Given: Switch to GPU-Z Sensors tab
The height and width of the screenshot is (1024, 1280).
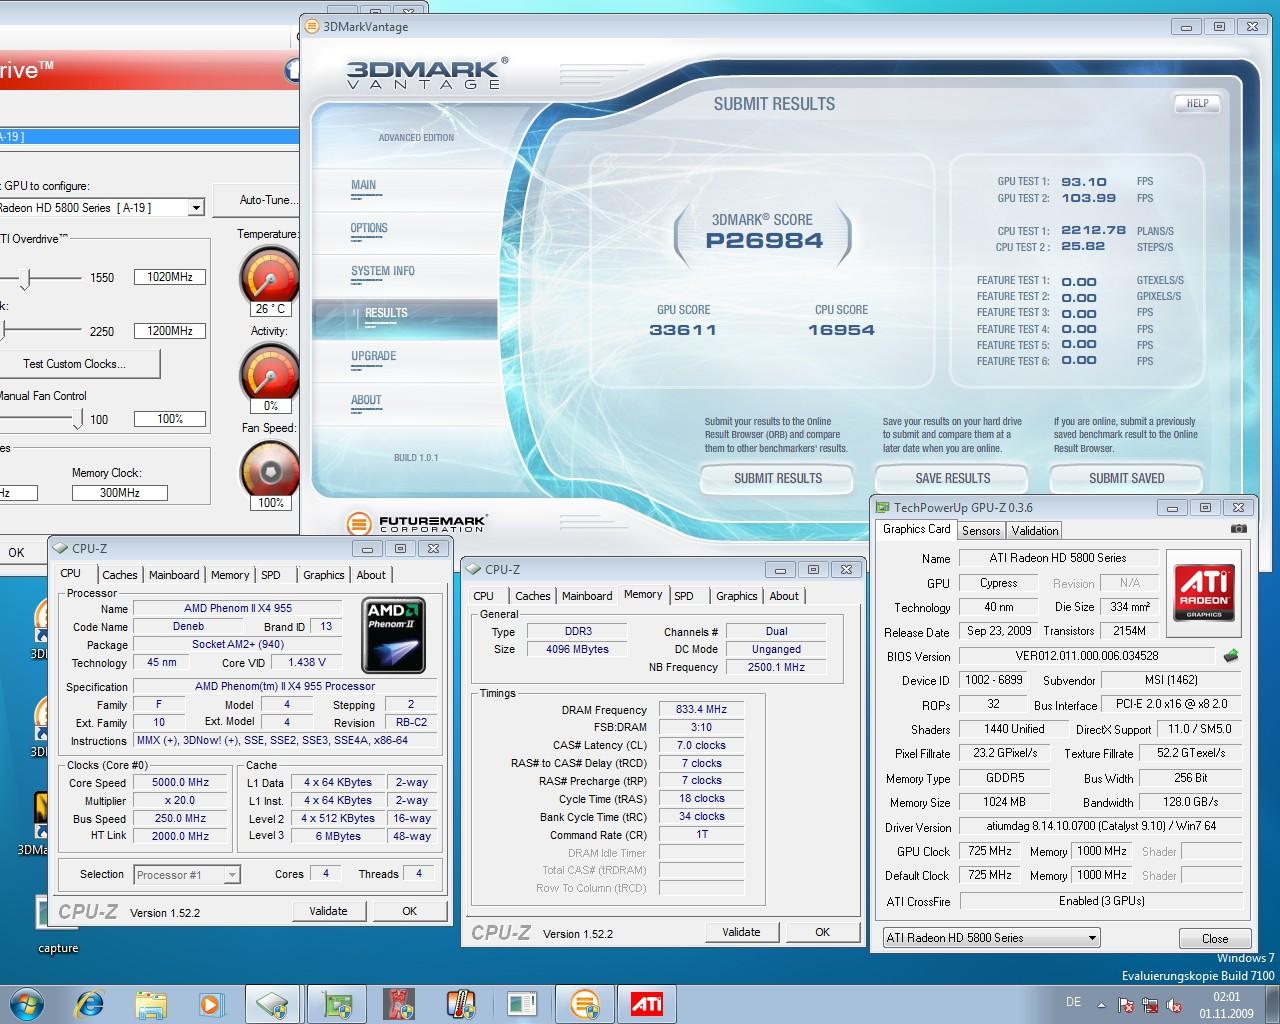Looking at the screenshot, I should tap(981, 531).
